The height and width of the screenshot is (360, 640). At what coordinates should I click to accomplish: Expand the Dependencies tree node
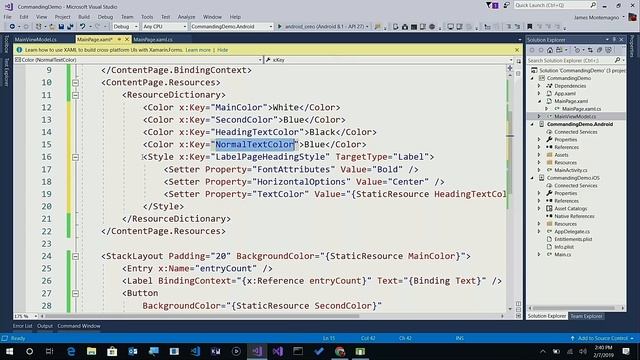point(539,86)
